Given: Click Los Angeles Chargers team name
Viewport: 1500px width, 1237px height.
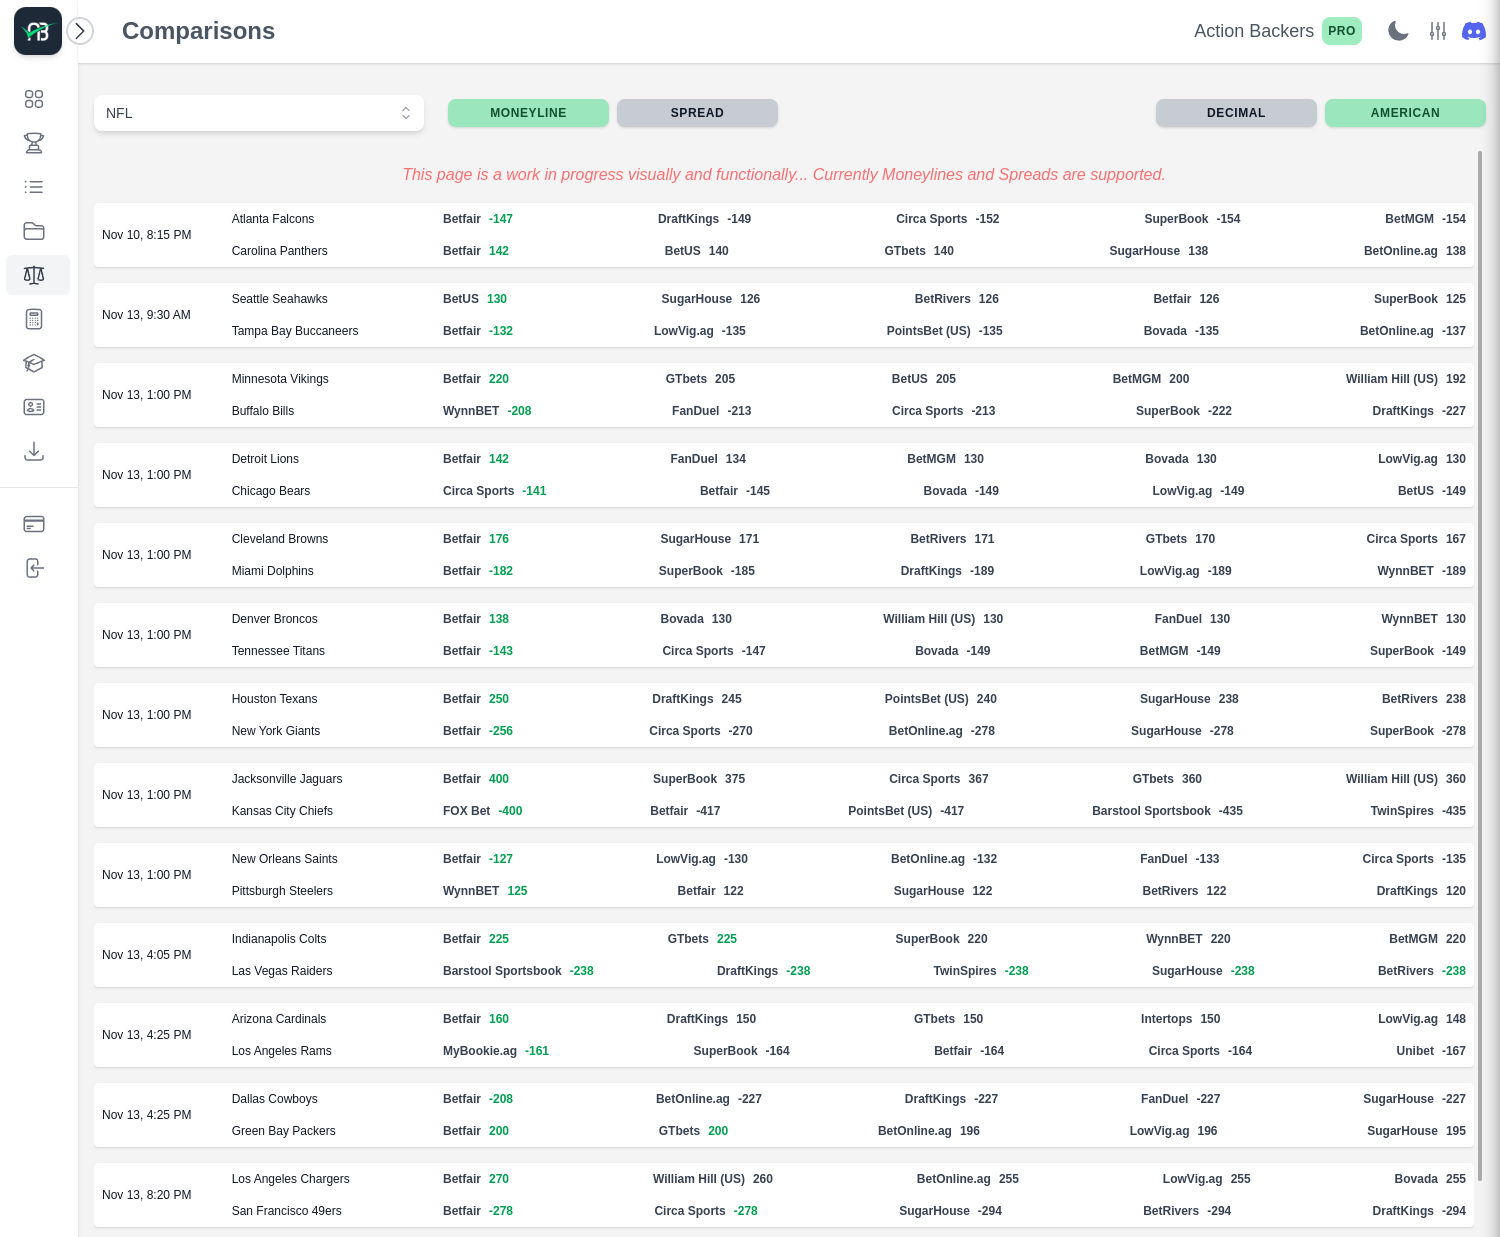Looking at the screenshot, I should point(291,1179).
